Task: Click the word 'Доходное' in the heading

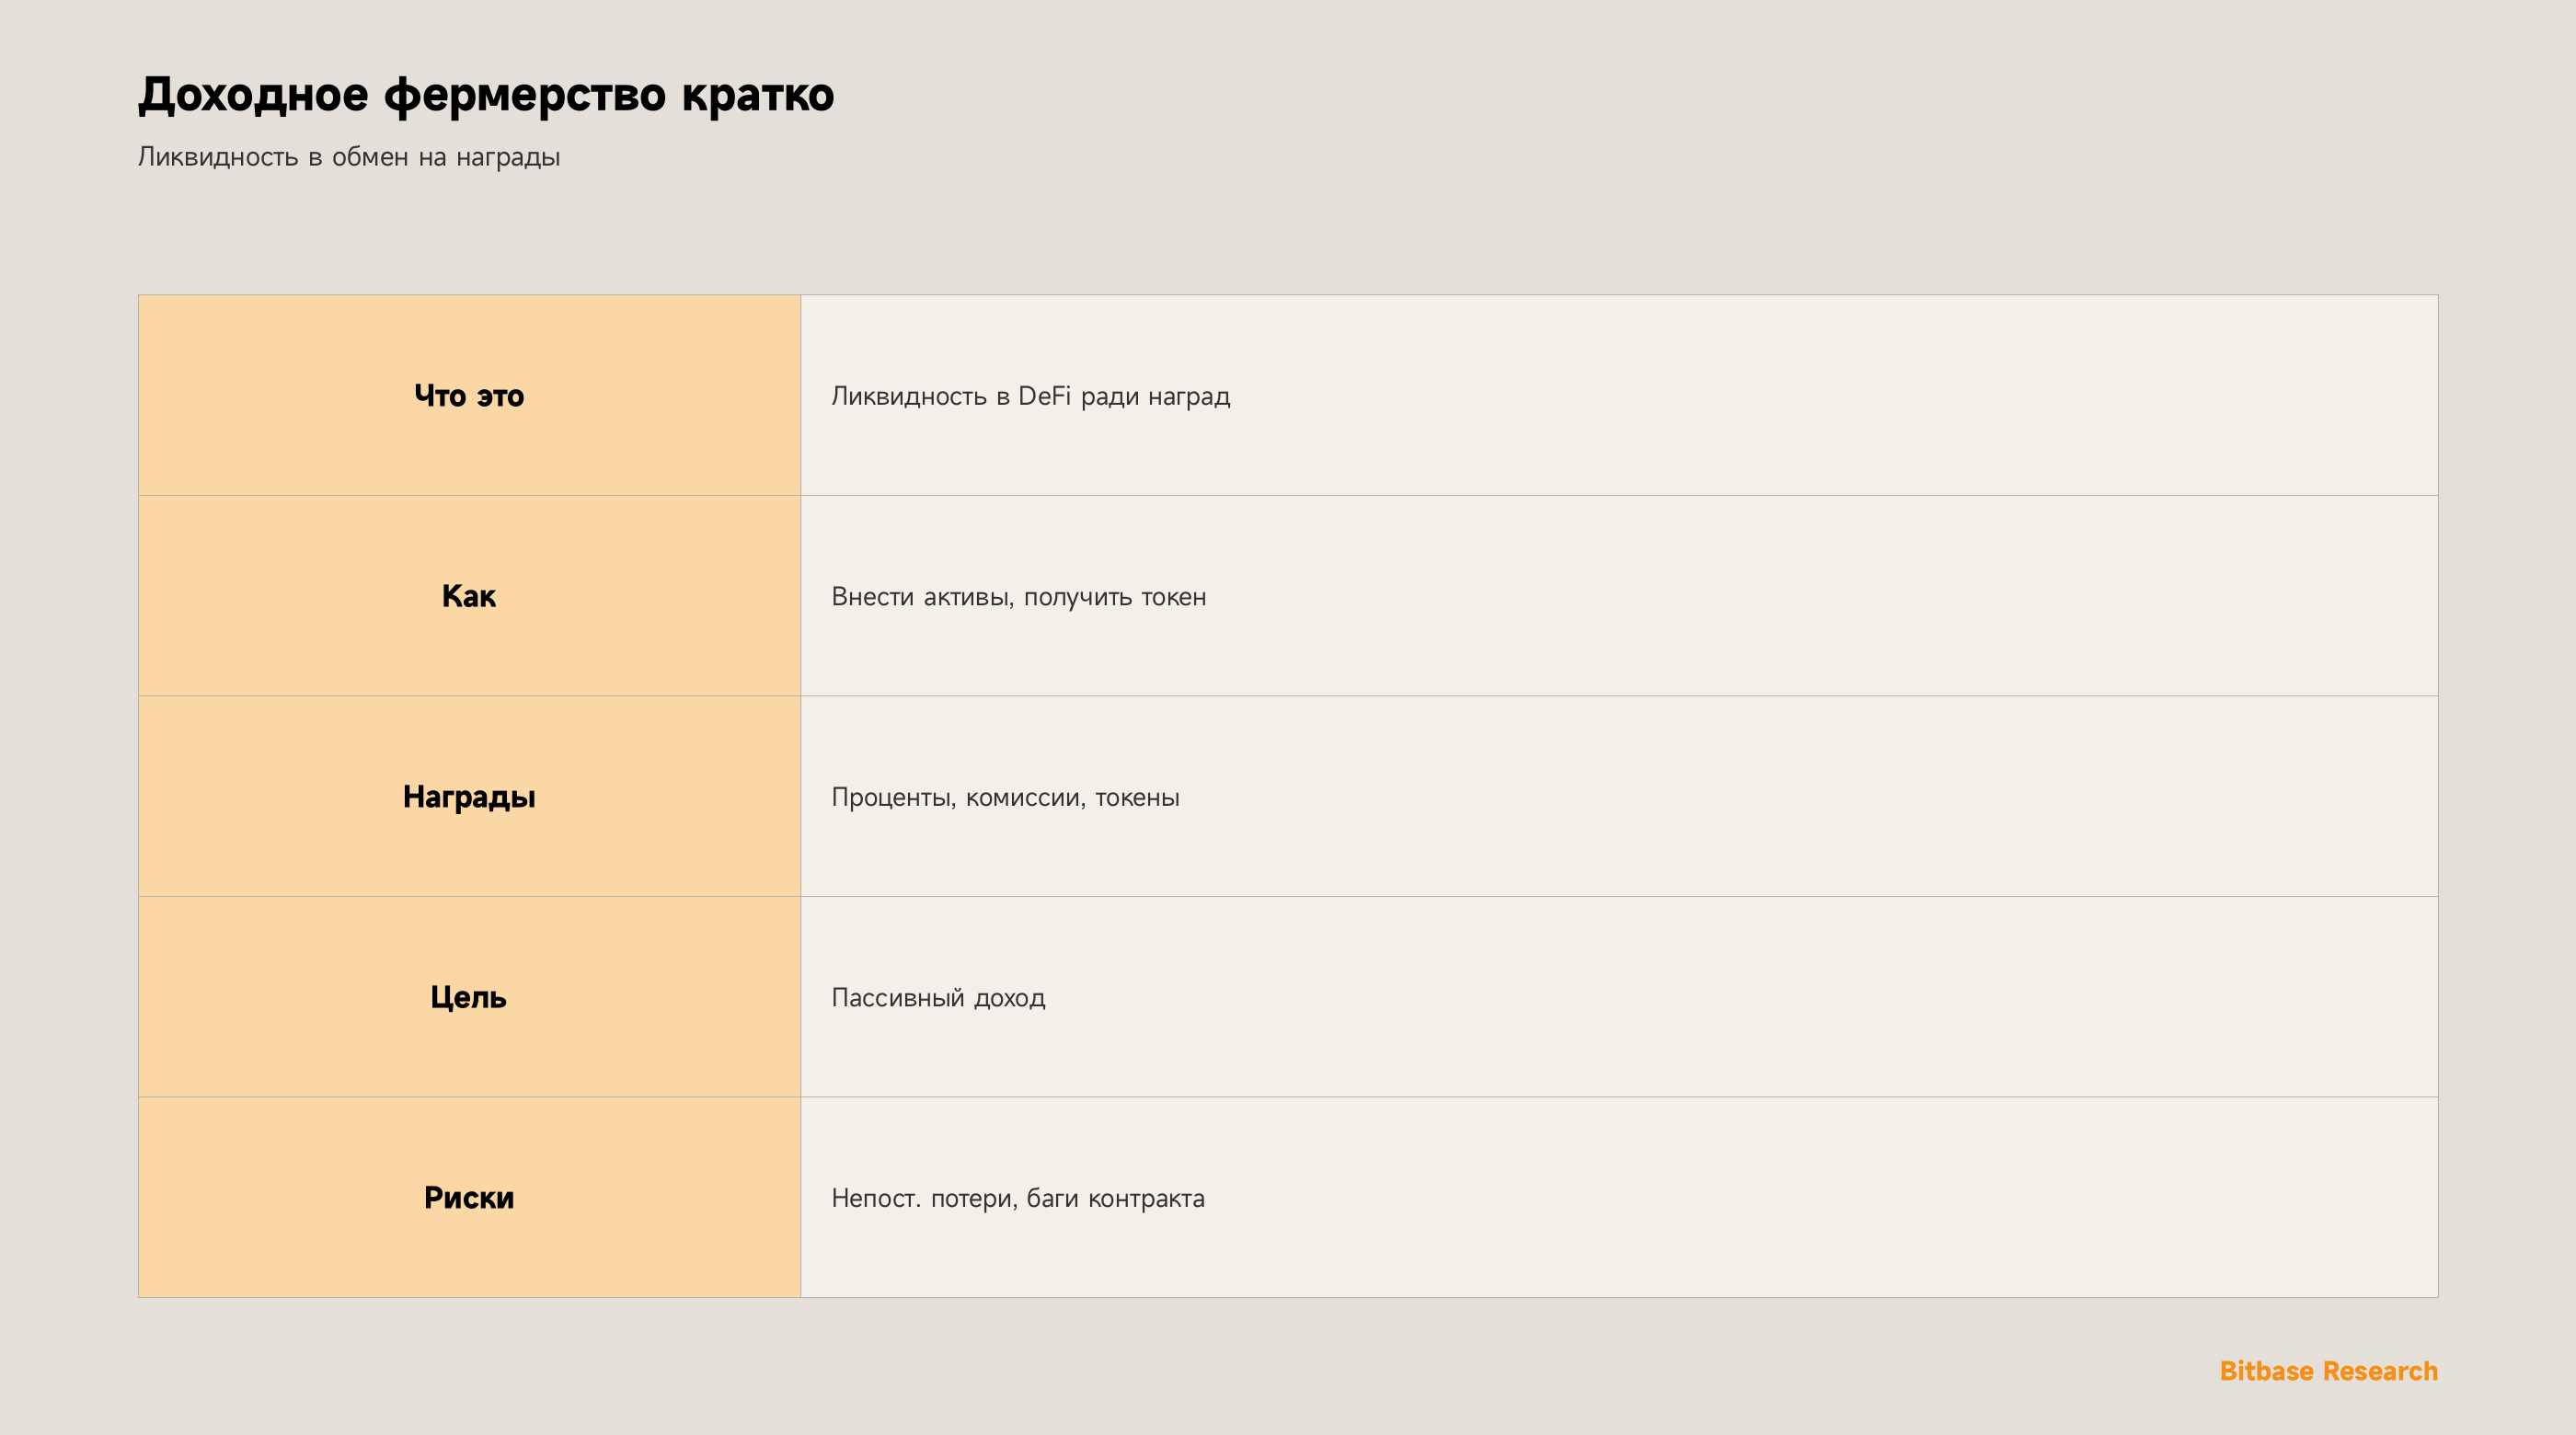Action: [x=253, y=95]
